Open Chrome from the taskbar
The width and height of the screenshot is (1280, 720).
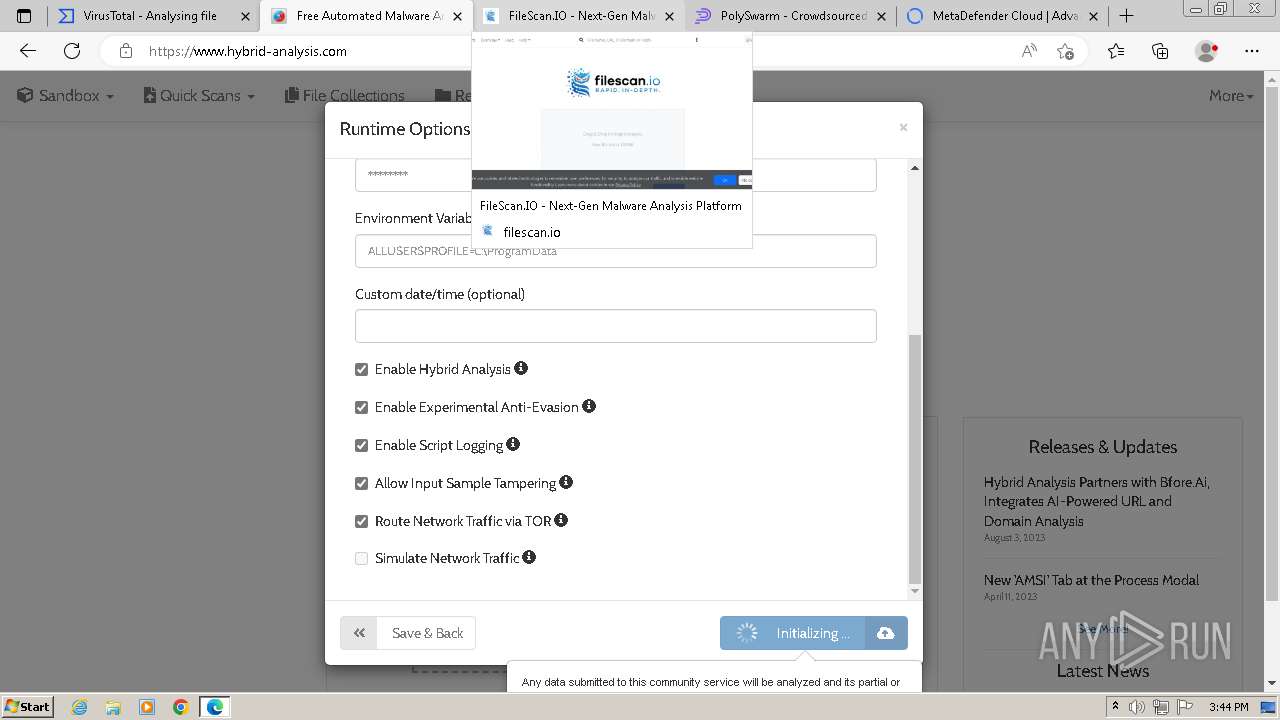coord(181,707)
